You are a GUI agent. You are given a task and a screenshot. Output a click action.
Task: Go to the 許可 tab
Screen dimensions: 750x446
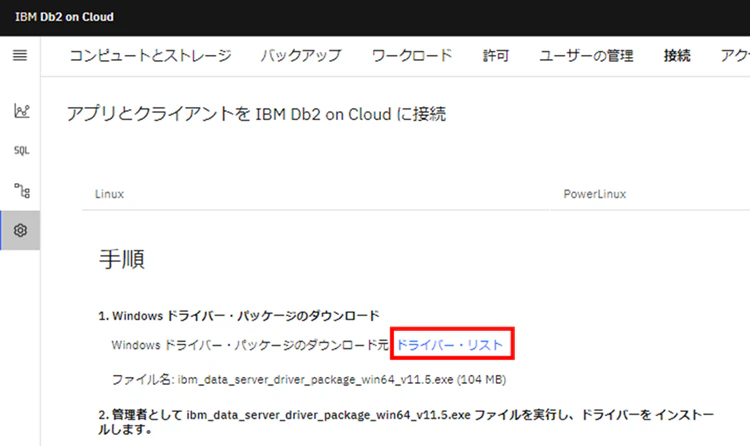(x=496, y=56)
